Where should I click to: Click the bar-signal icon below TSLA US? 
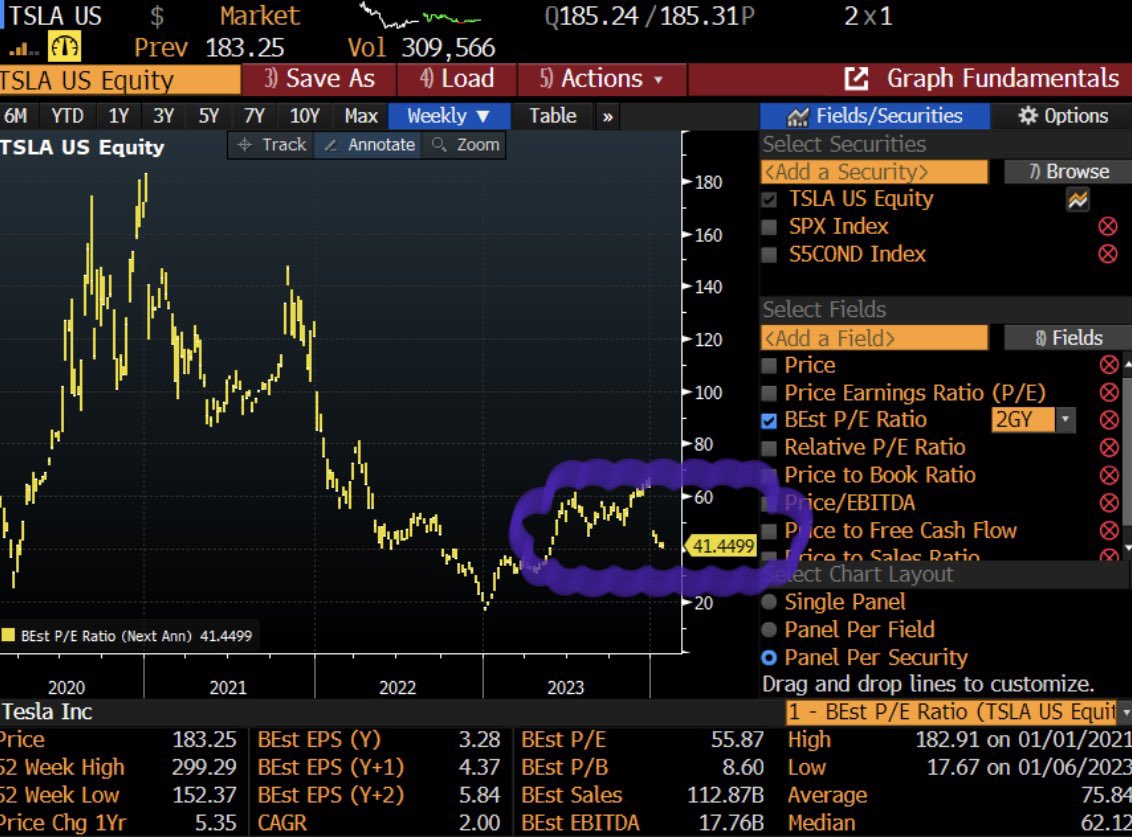click(x=23, y=49)
